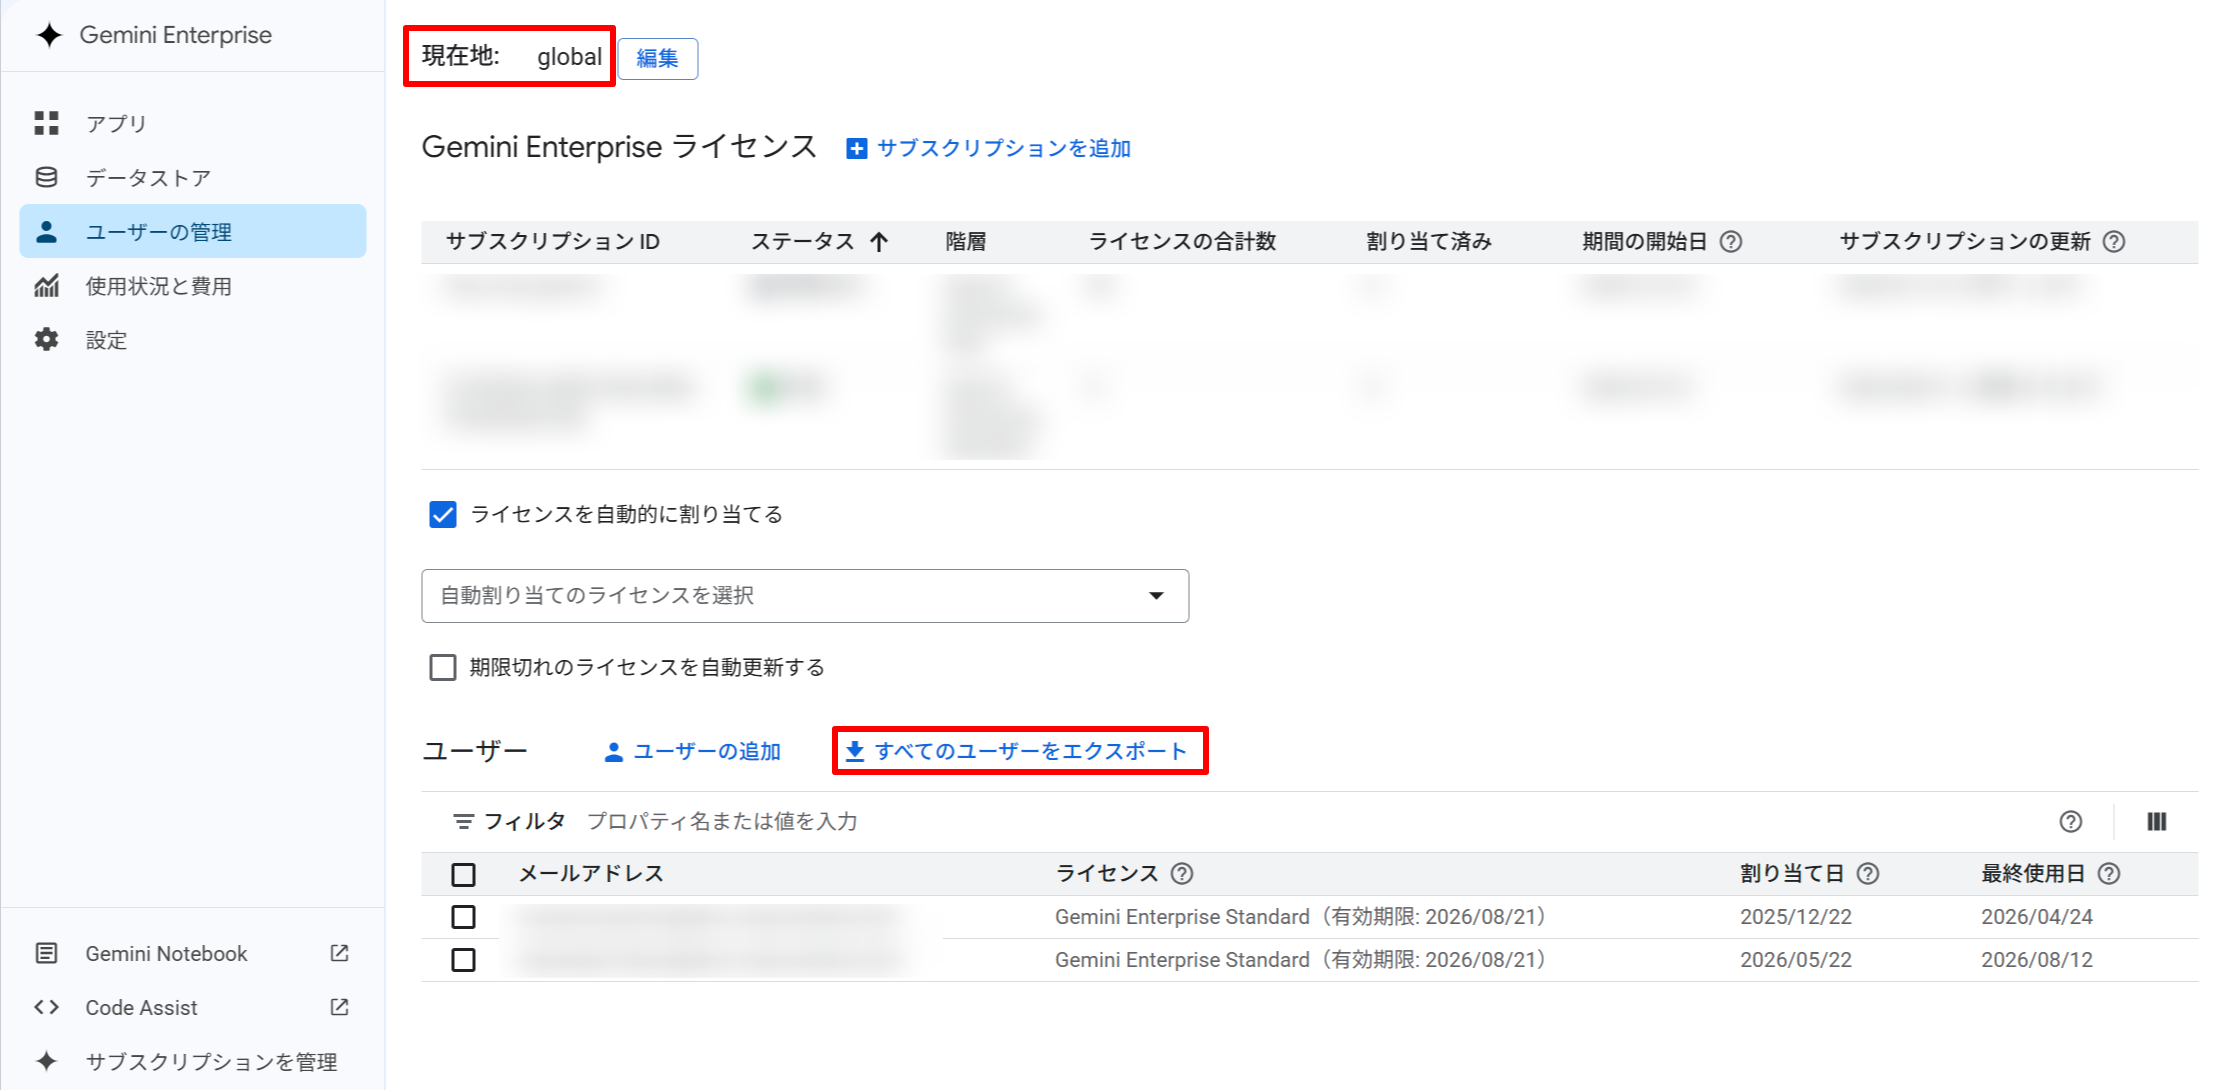2215x1090 pixels.
Task: Open 自動割り当てのライセンスを選択 dropdown
Action: point(805,596)
